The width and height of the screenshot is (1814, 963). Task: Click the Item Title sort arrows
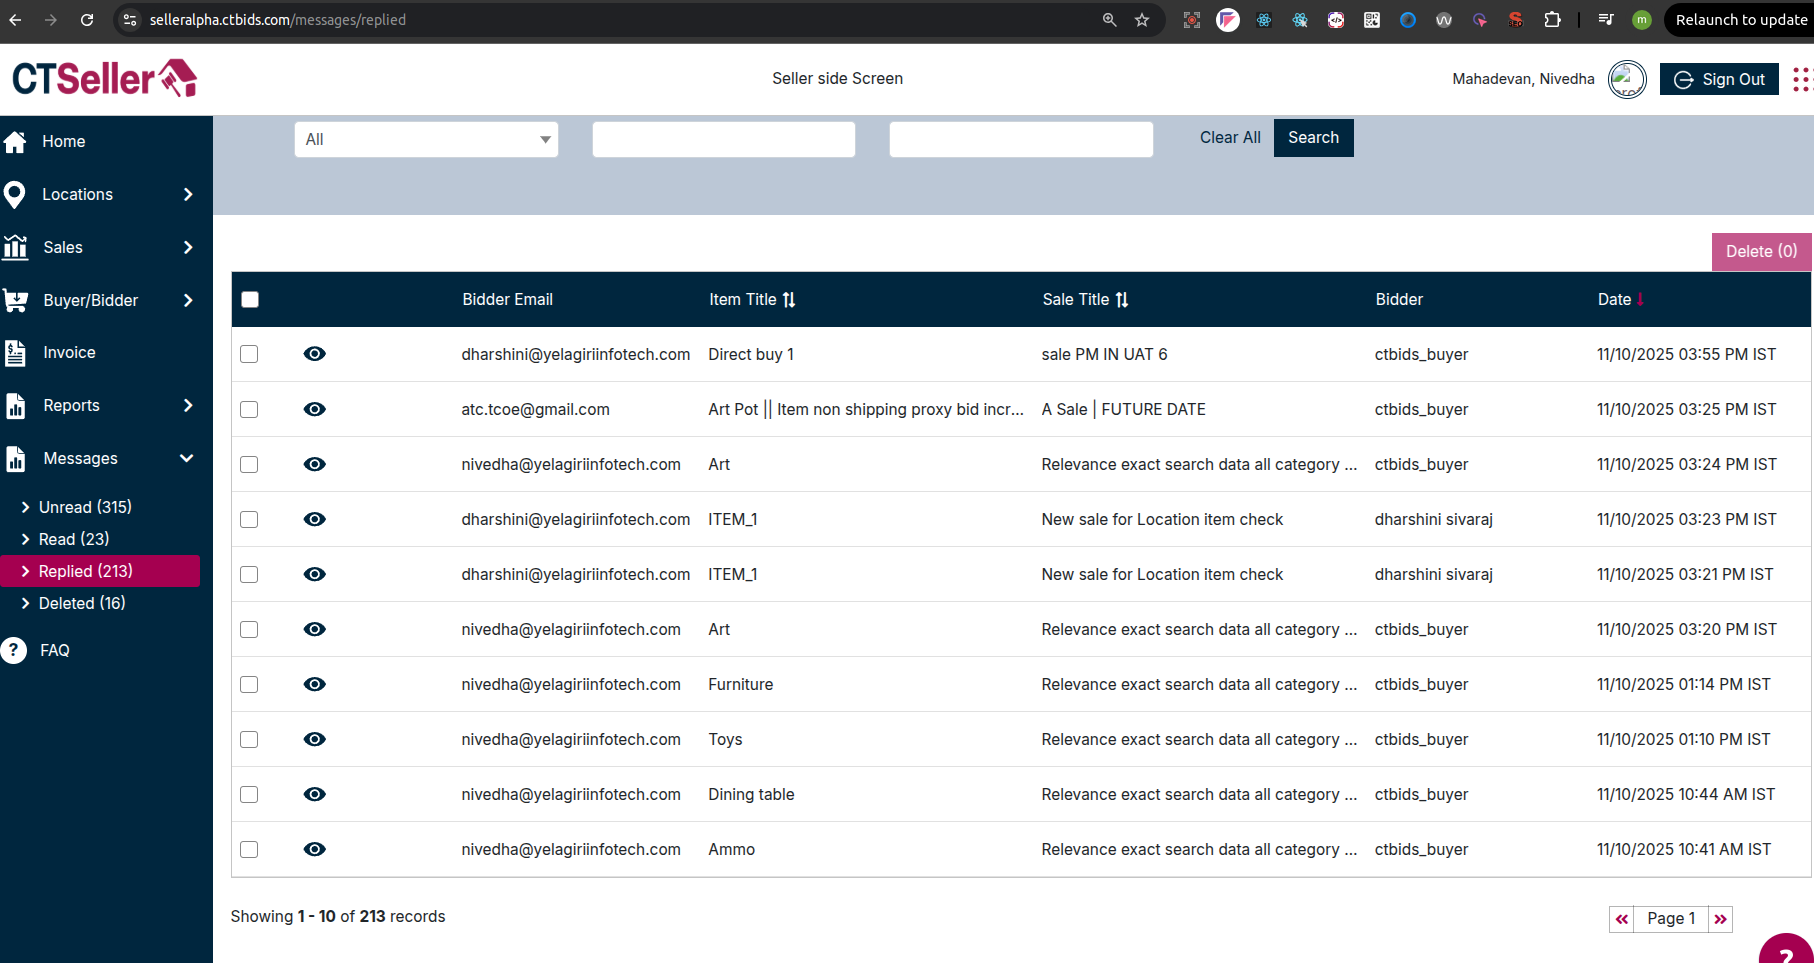(789, 300)
